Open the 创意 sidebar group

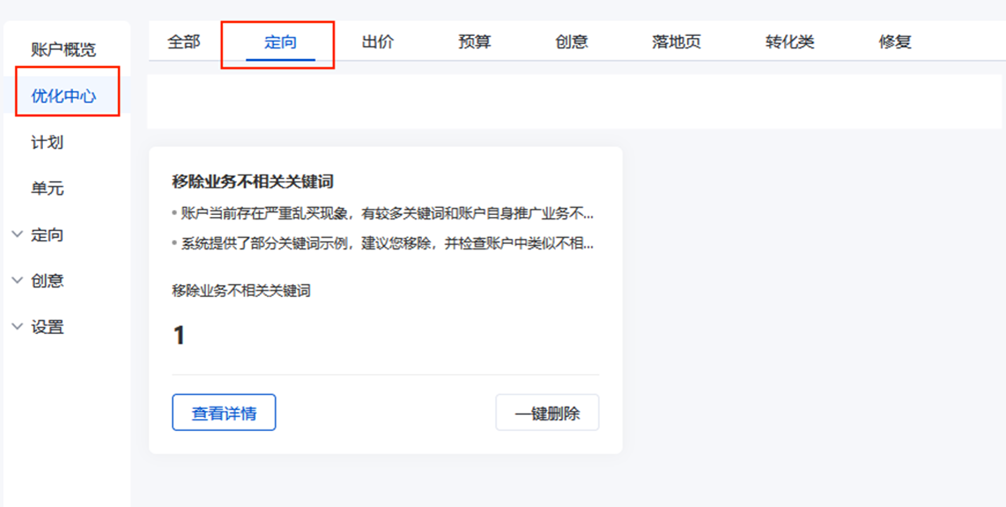click(47, 280)
